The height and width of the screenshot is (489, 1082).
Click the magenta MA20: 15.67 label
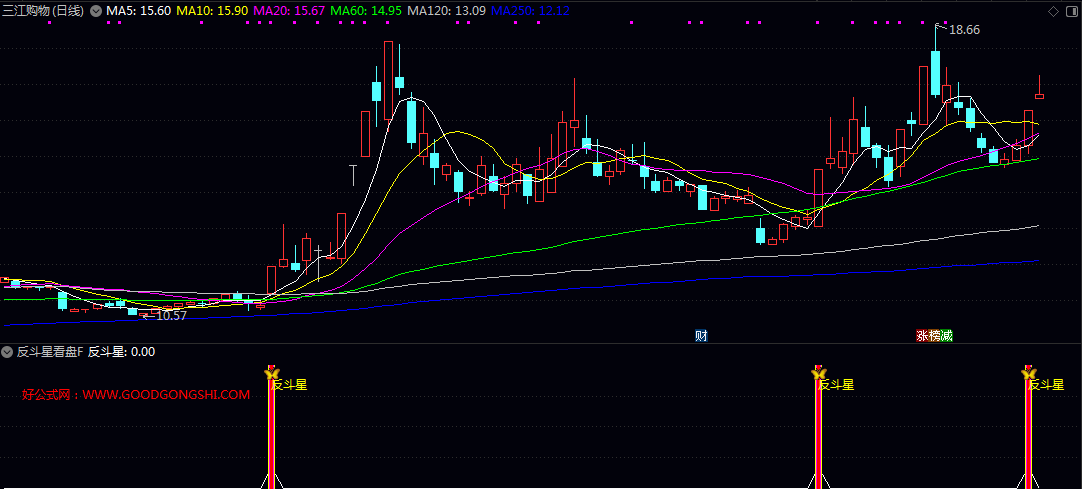289,11
